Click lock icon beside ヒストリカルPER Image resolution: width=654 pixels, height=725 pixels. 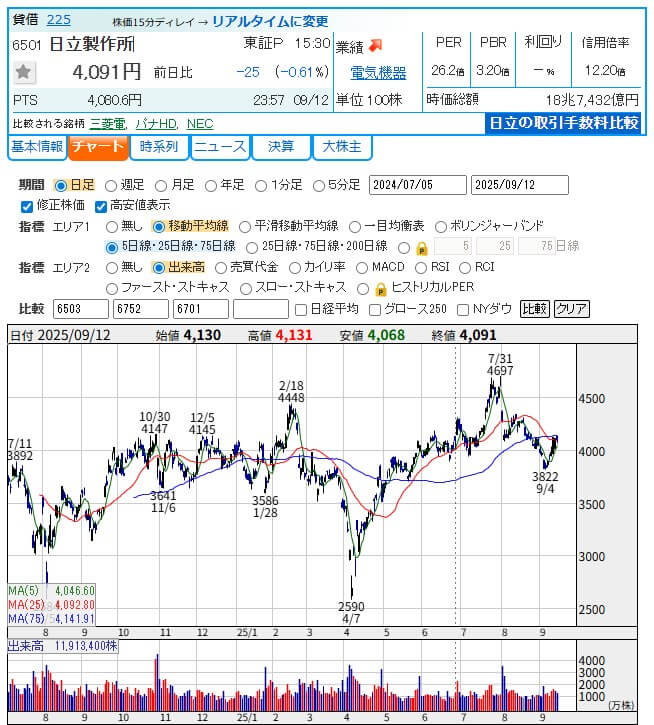pos(380,289)
